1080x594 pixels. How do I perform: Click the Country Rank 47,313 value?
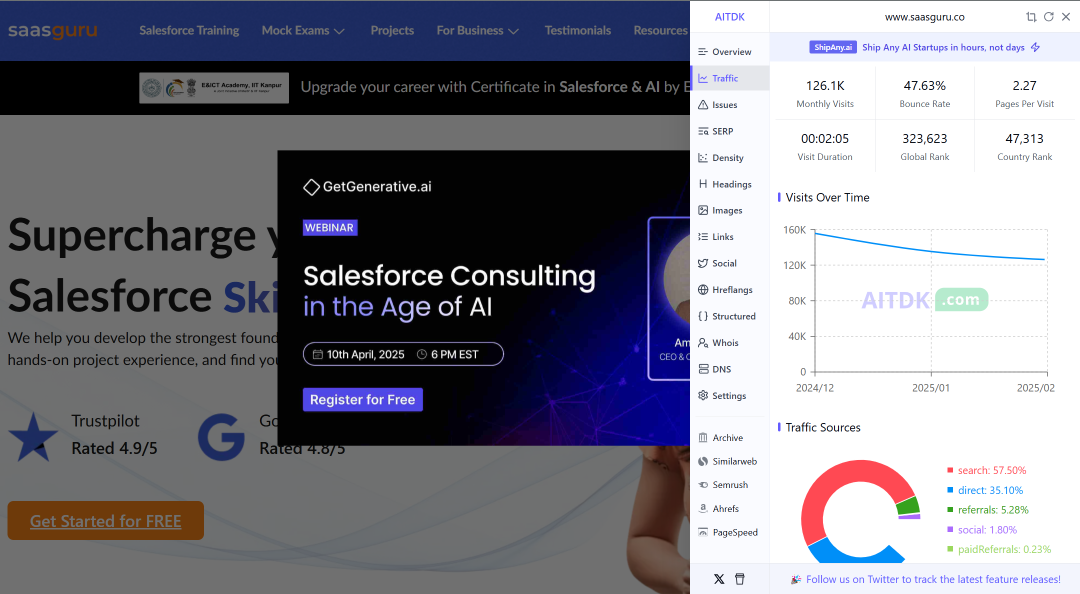point(1024,139)
